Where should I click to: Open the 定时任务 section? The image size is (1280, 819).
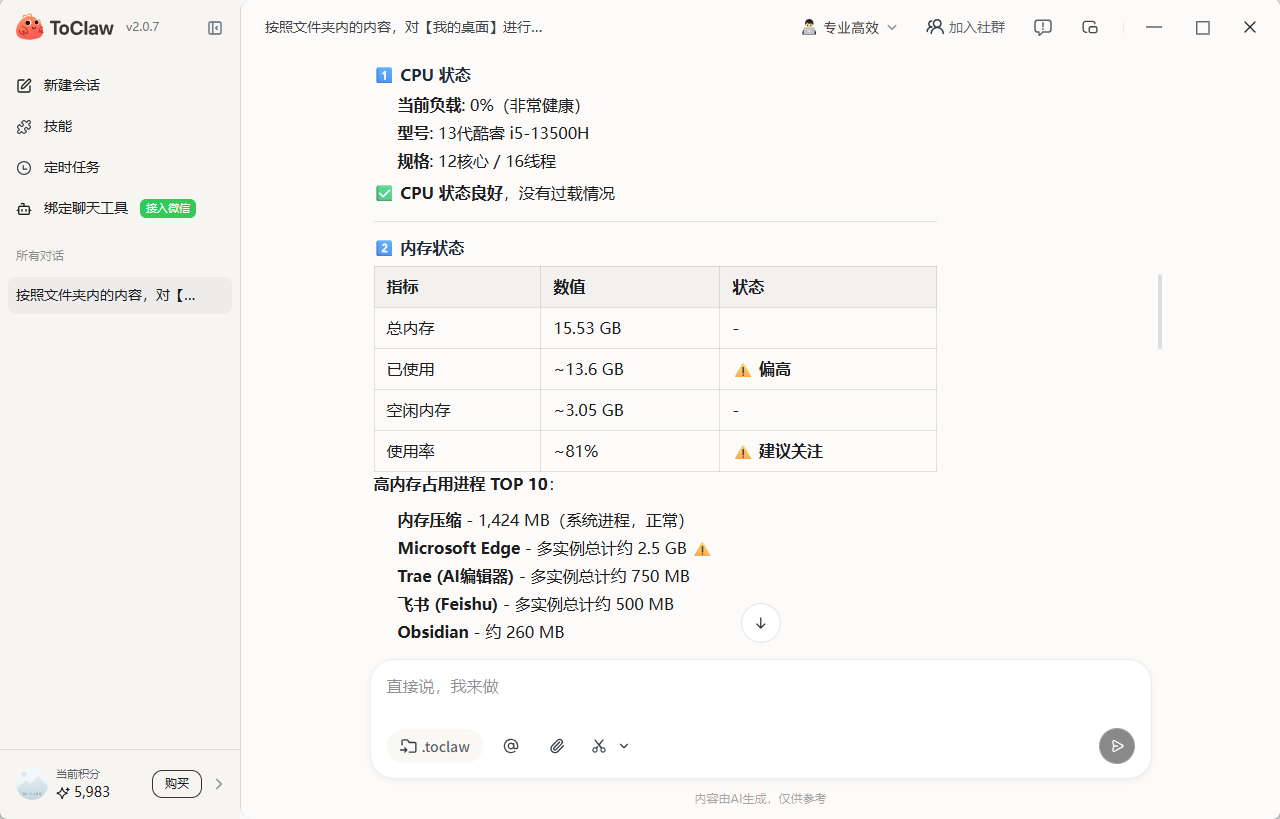point(69,167)
